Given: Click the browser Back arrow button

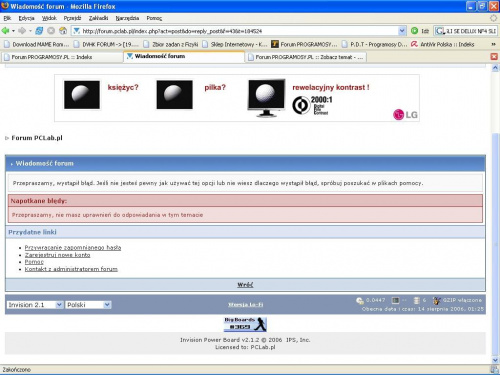Looking at the screenshot, I should pos(5,31).
